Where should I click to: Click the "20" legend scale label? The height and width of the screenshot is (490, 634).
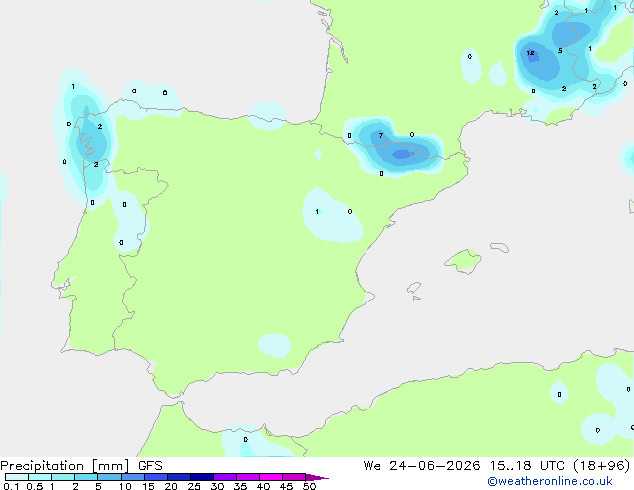pos(171,486)
